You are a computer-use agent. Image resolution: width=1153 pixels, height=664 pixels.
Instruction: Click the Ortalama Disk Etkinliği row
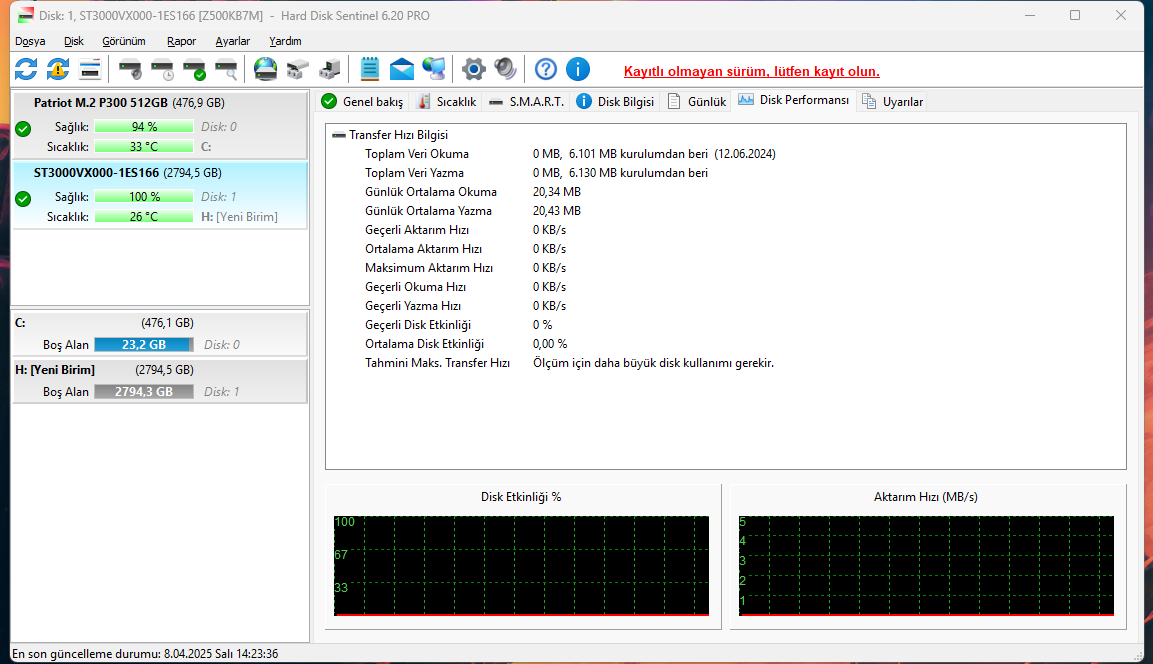pyautogui.click(x=466, y=344)
